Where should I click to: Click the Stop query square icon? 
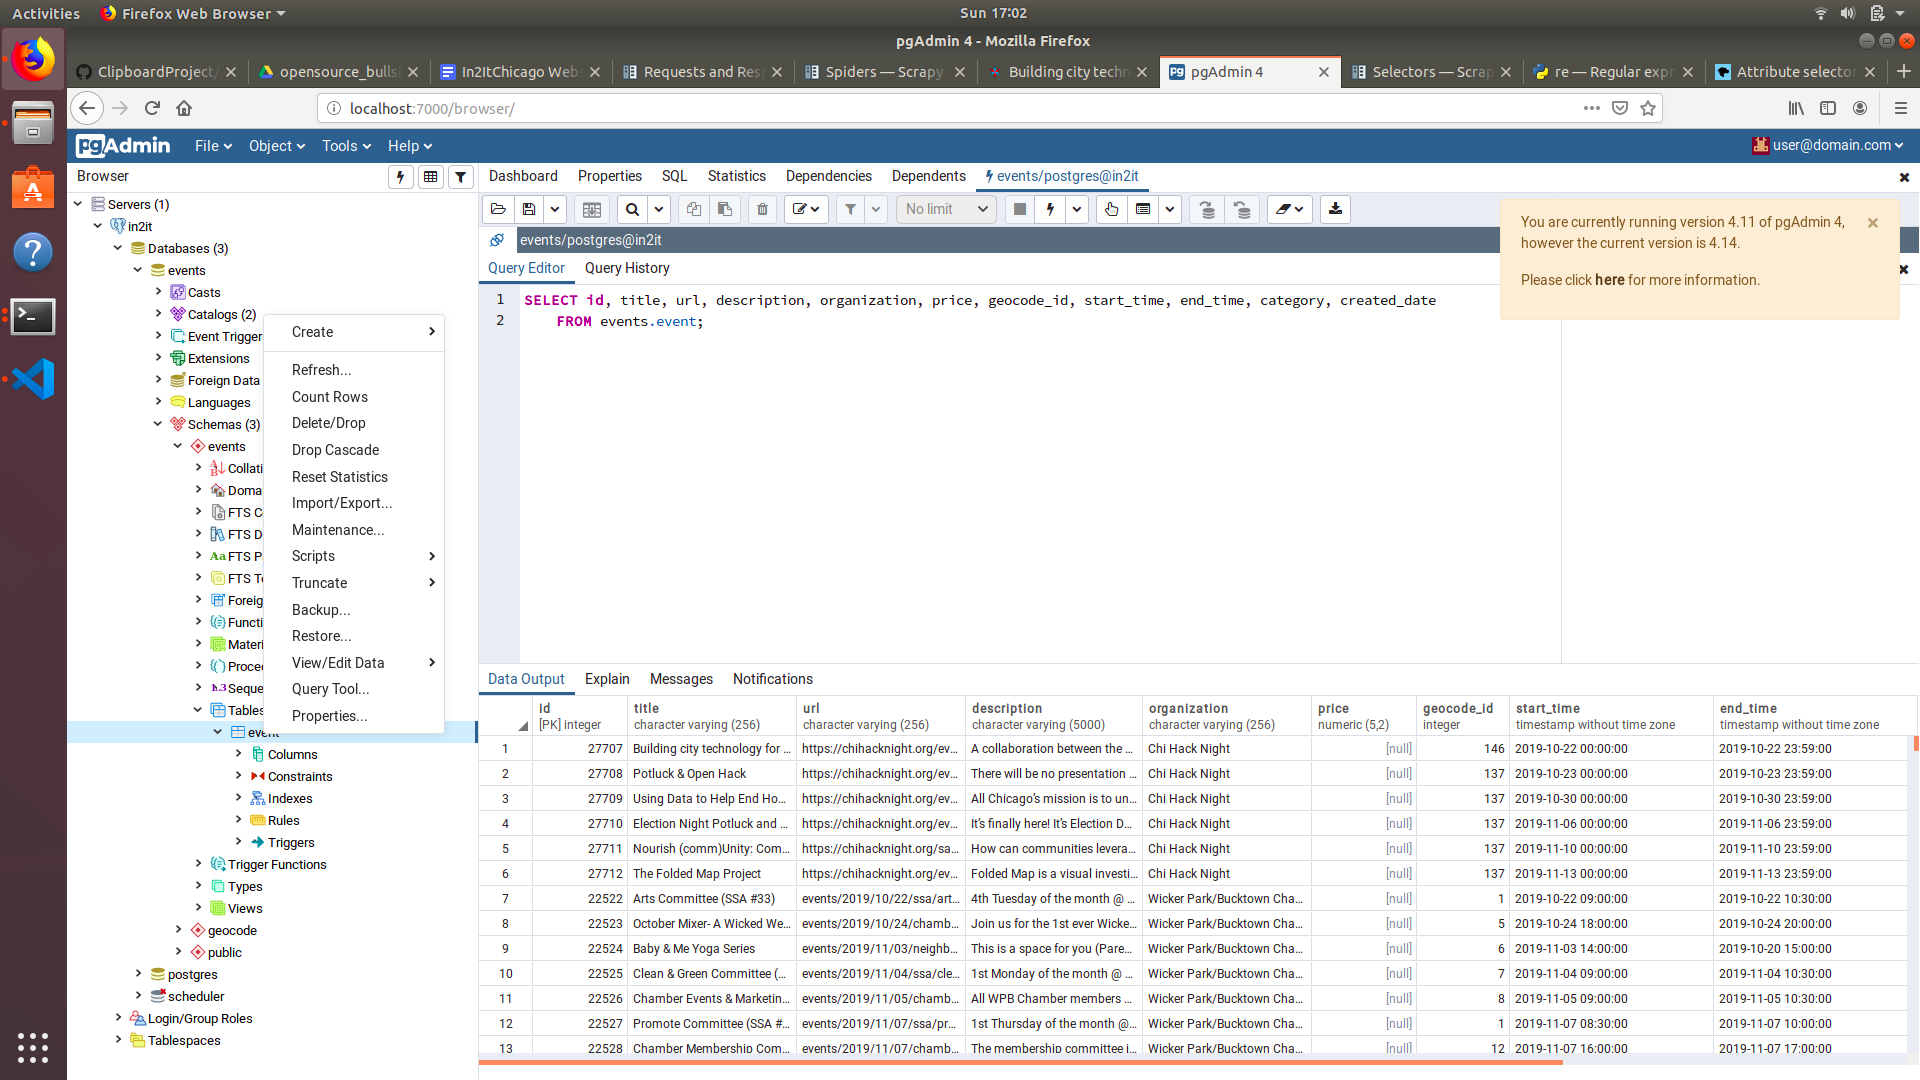coord(1020,209)
